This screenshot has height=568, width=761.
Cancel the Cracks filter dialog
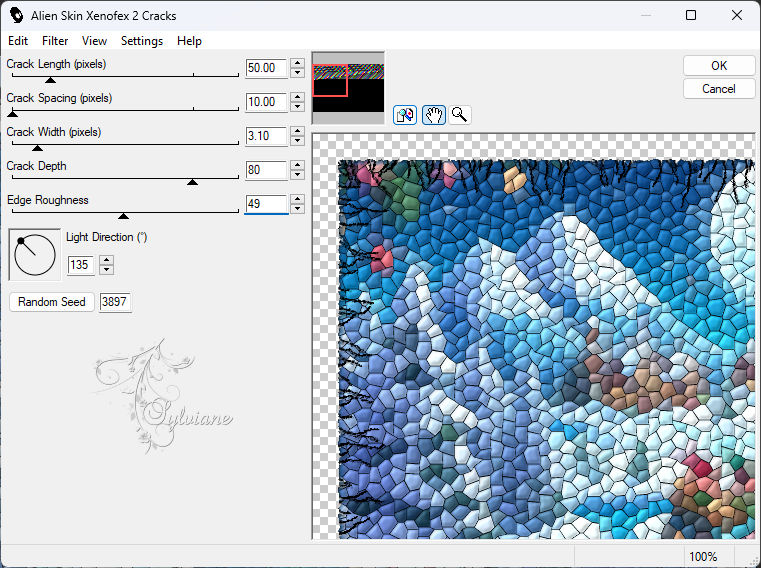719,89
